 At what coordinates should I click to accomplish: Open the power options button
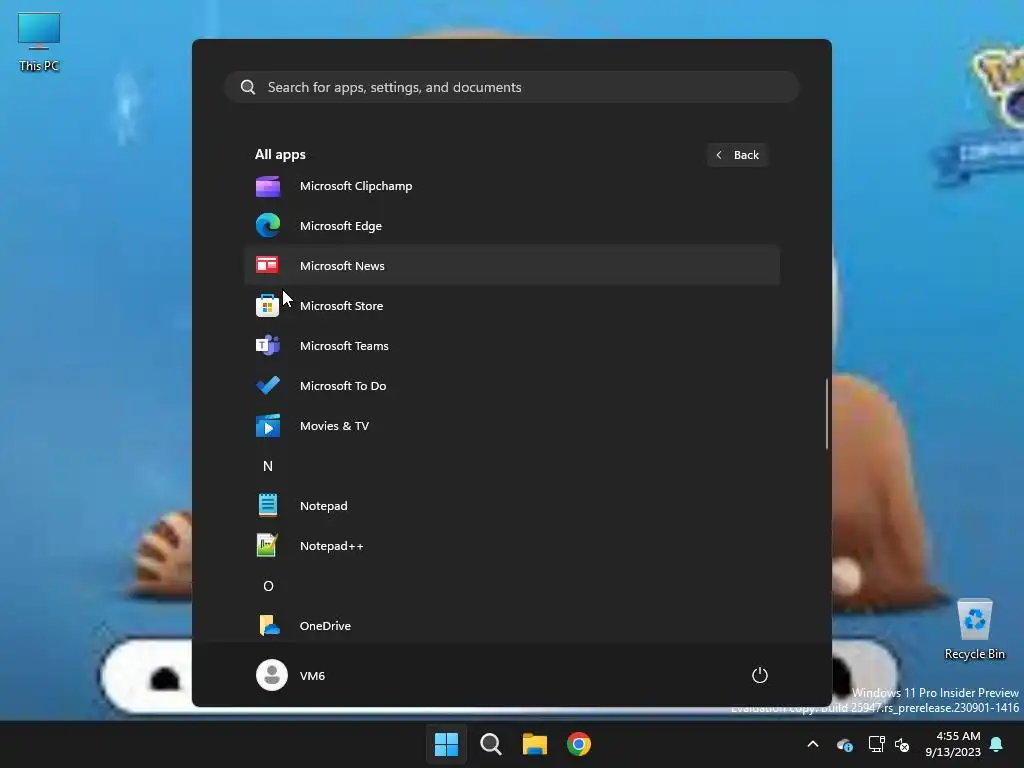click(760, 675)
